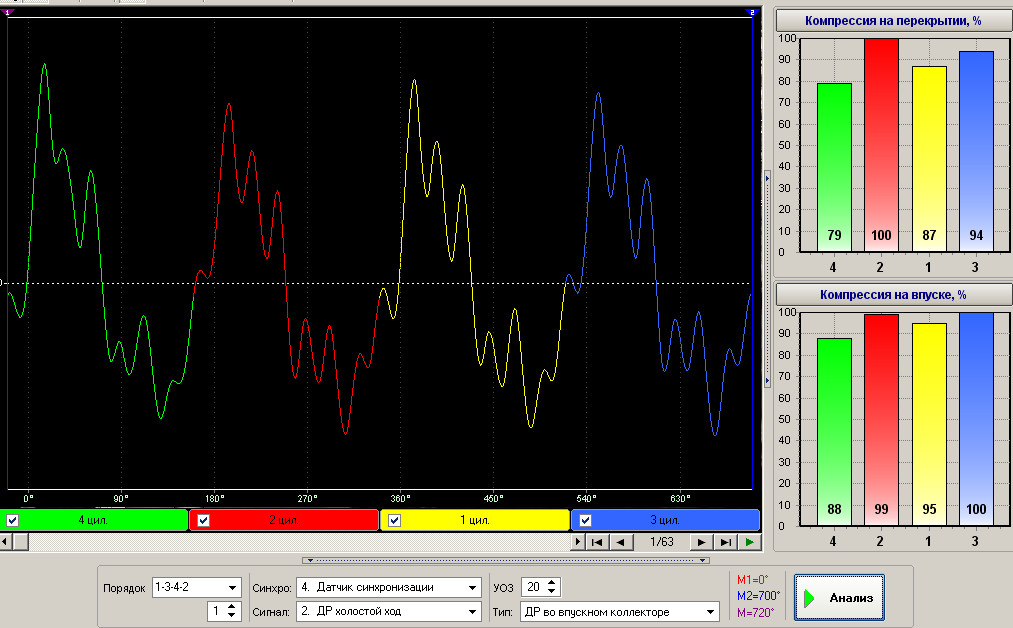The width and height of the screenshot is (1013, 628).
Task: Decrease the value 1 spinner below Порядок
Action: pos(231,615)
